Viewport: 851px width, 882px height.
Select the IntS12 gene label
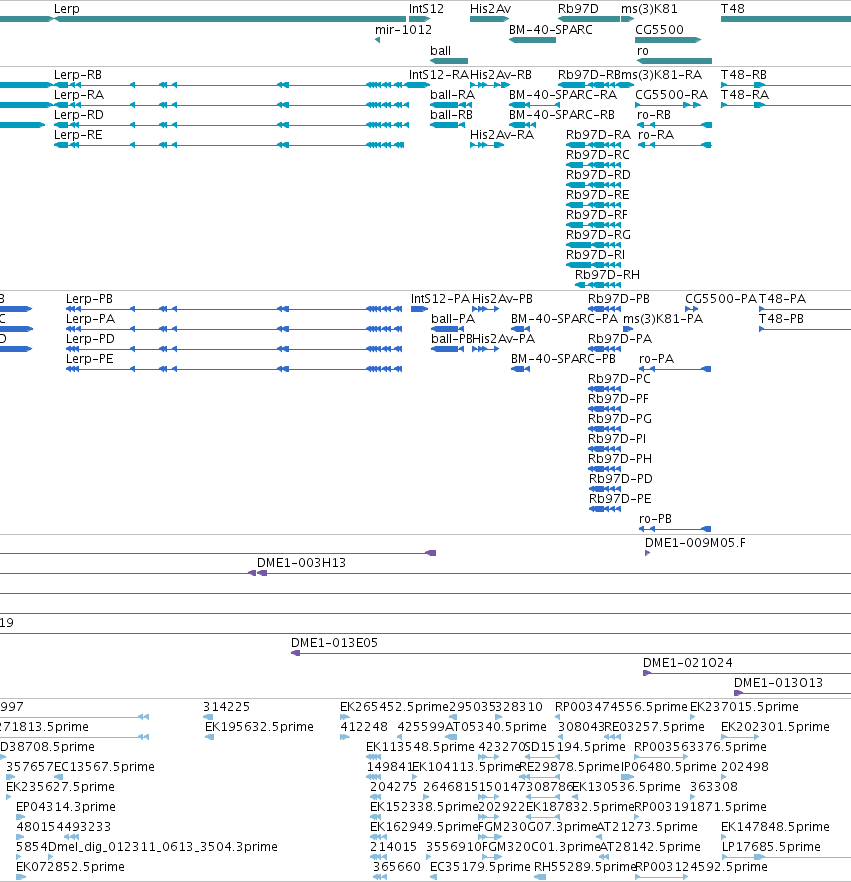(426, 8)
